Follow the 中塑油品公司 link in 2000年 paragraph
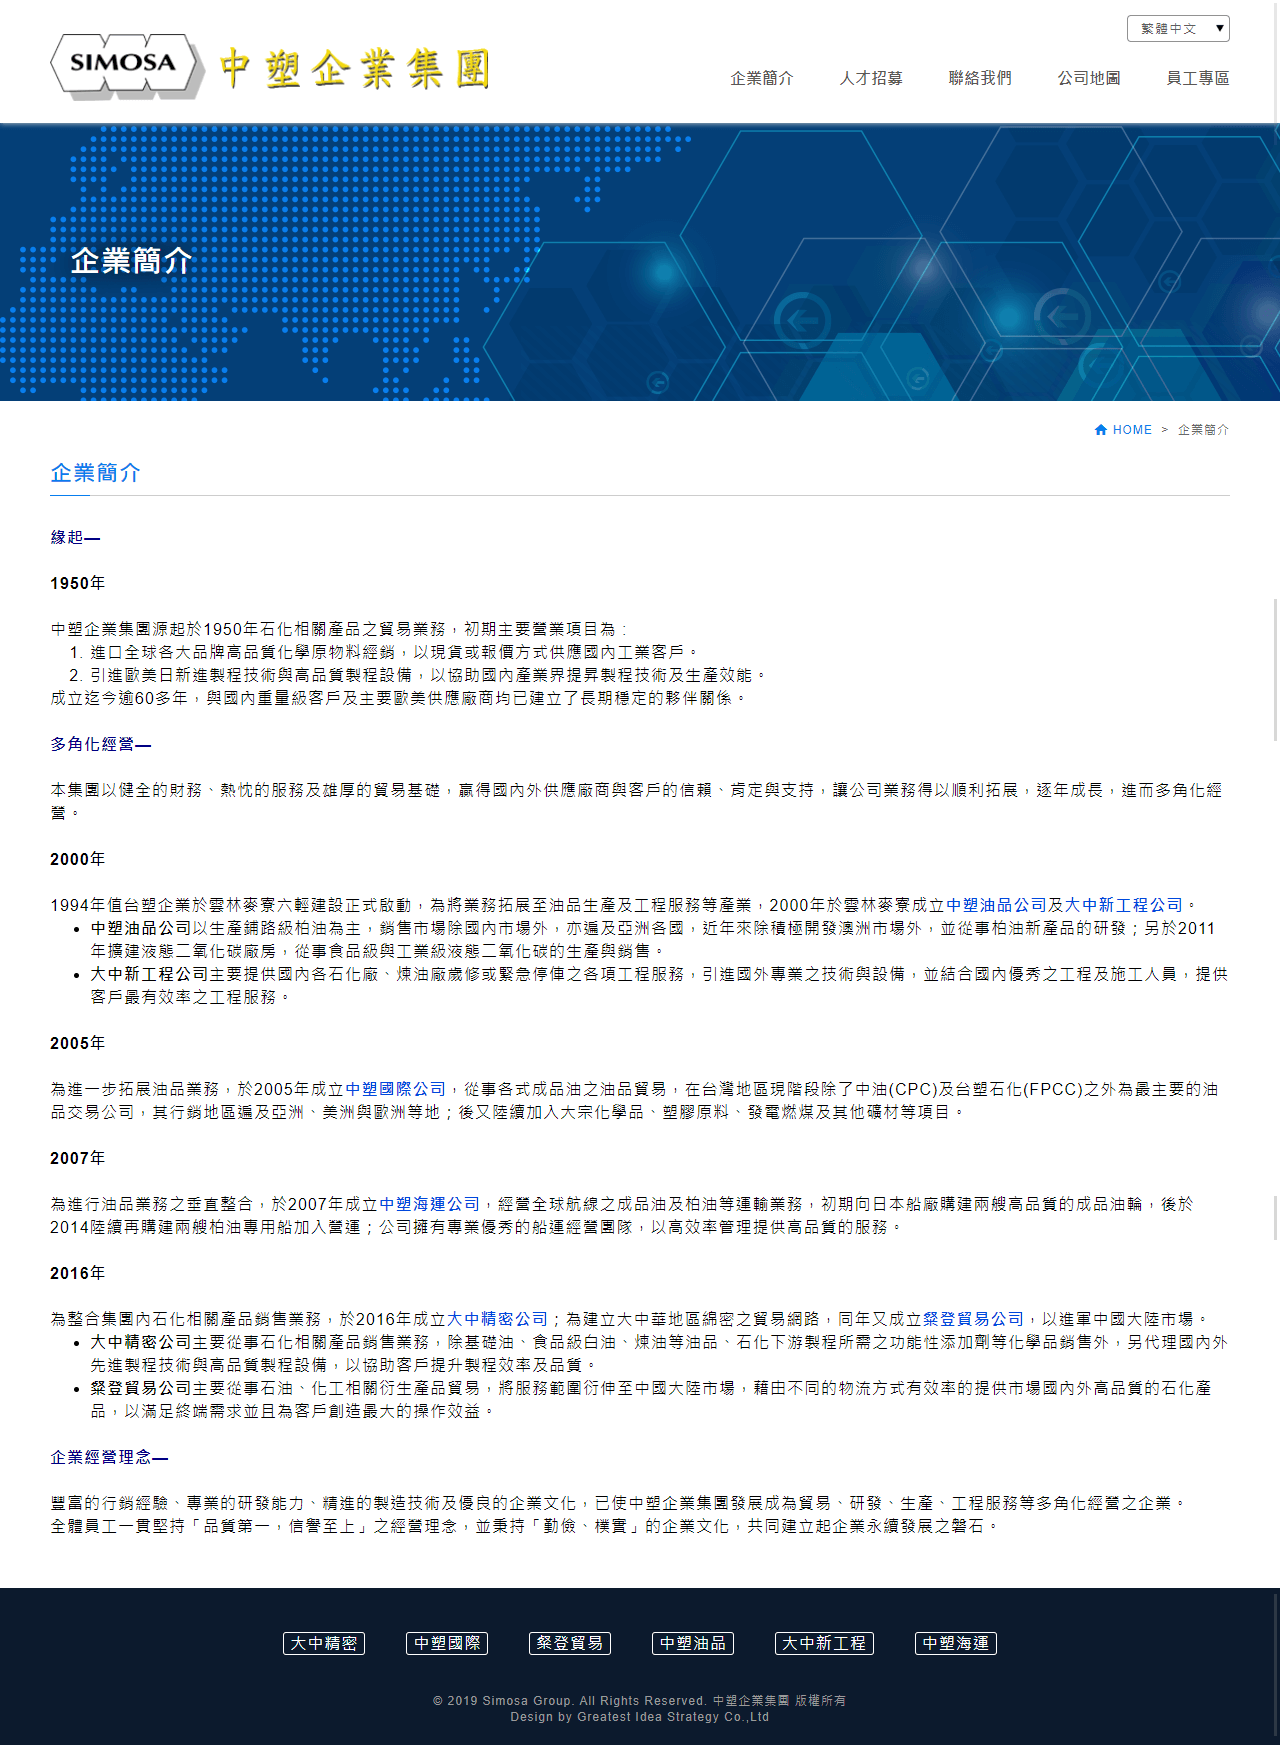Image resolution: width=1280 pixels, height=1745 pixels. (996, 905)
